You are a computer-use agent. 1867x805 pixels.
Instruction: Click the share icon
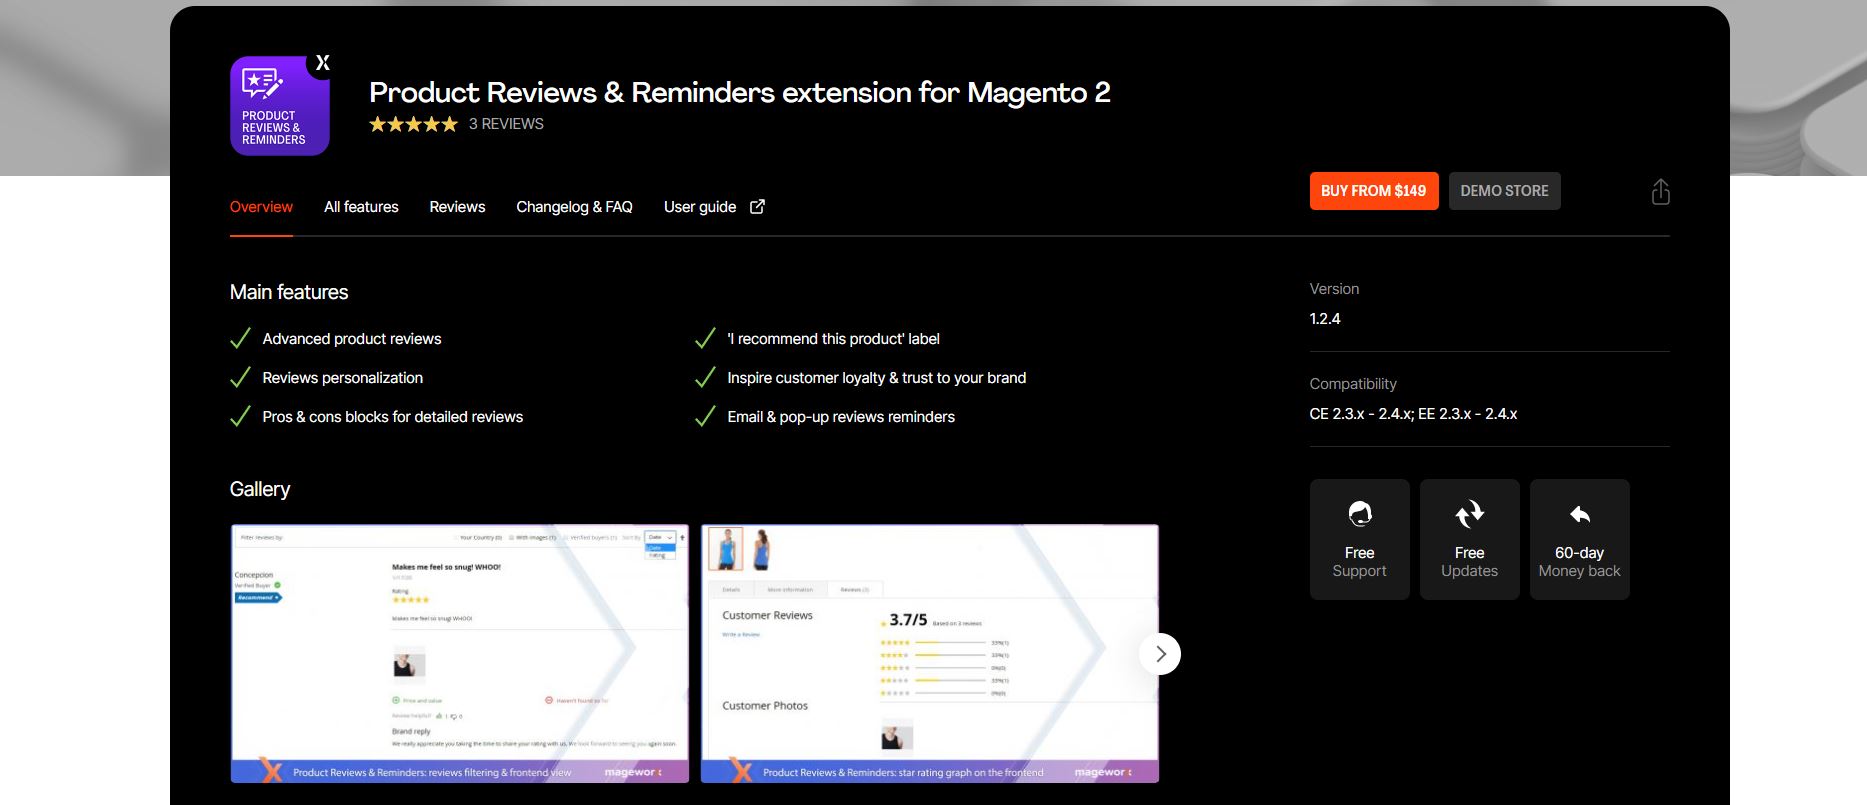(1661, 191)
